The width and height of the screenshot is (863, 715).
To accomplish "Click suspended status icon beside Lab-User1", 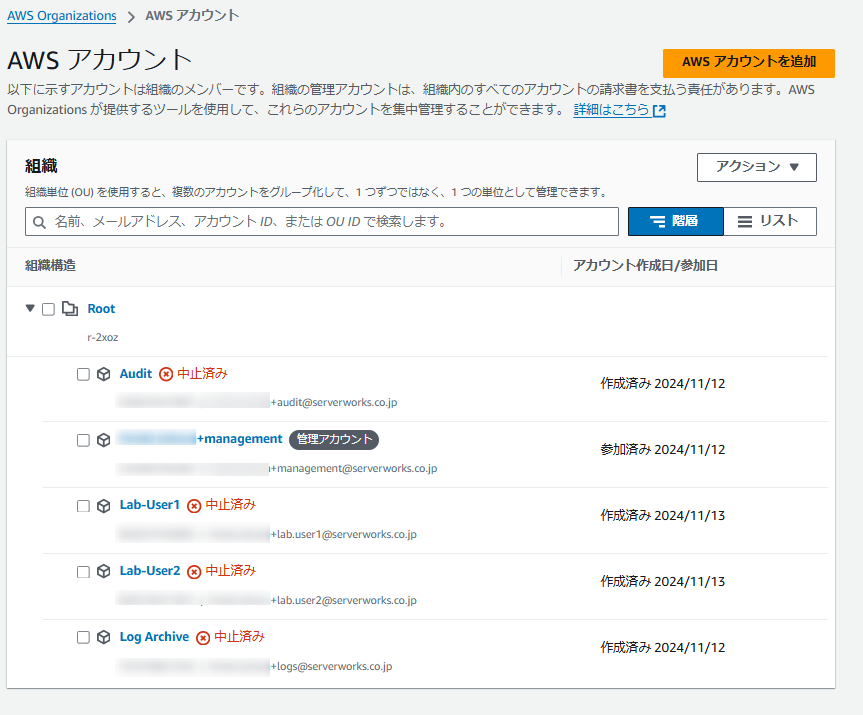I will click(194, 506).
